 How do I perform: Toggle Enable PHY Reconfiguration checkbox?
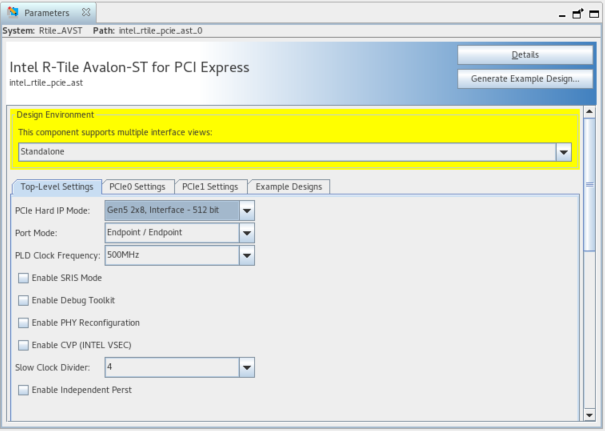pos(24,323)
